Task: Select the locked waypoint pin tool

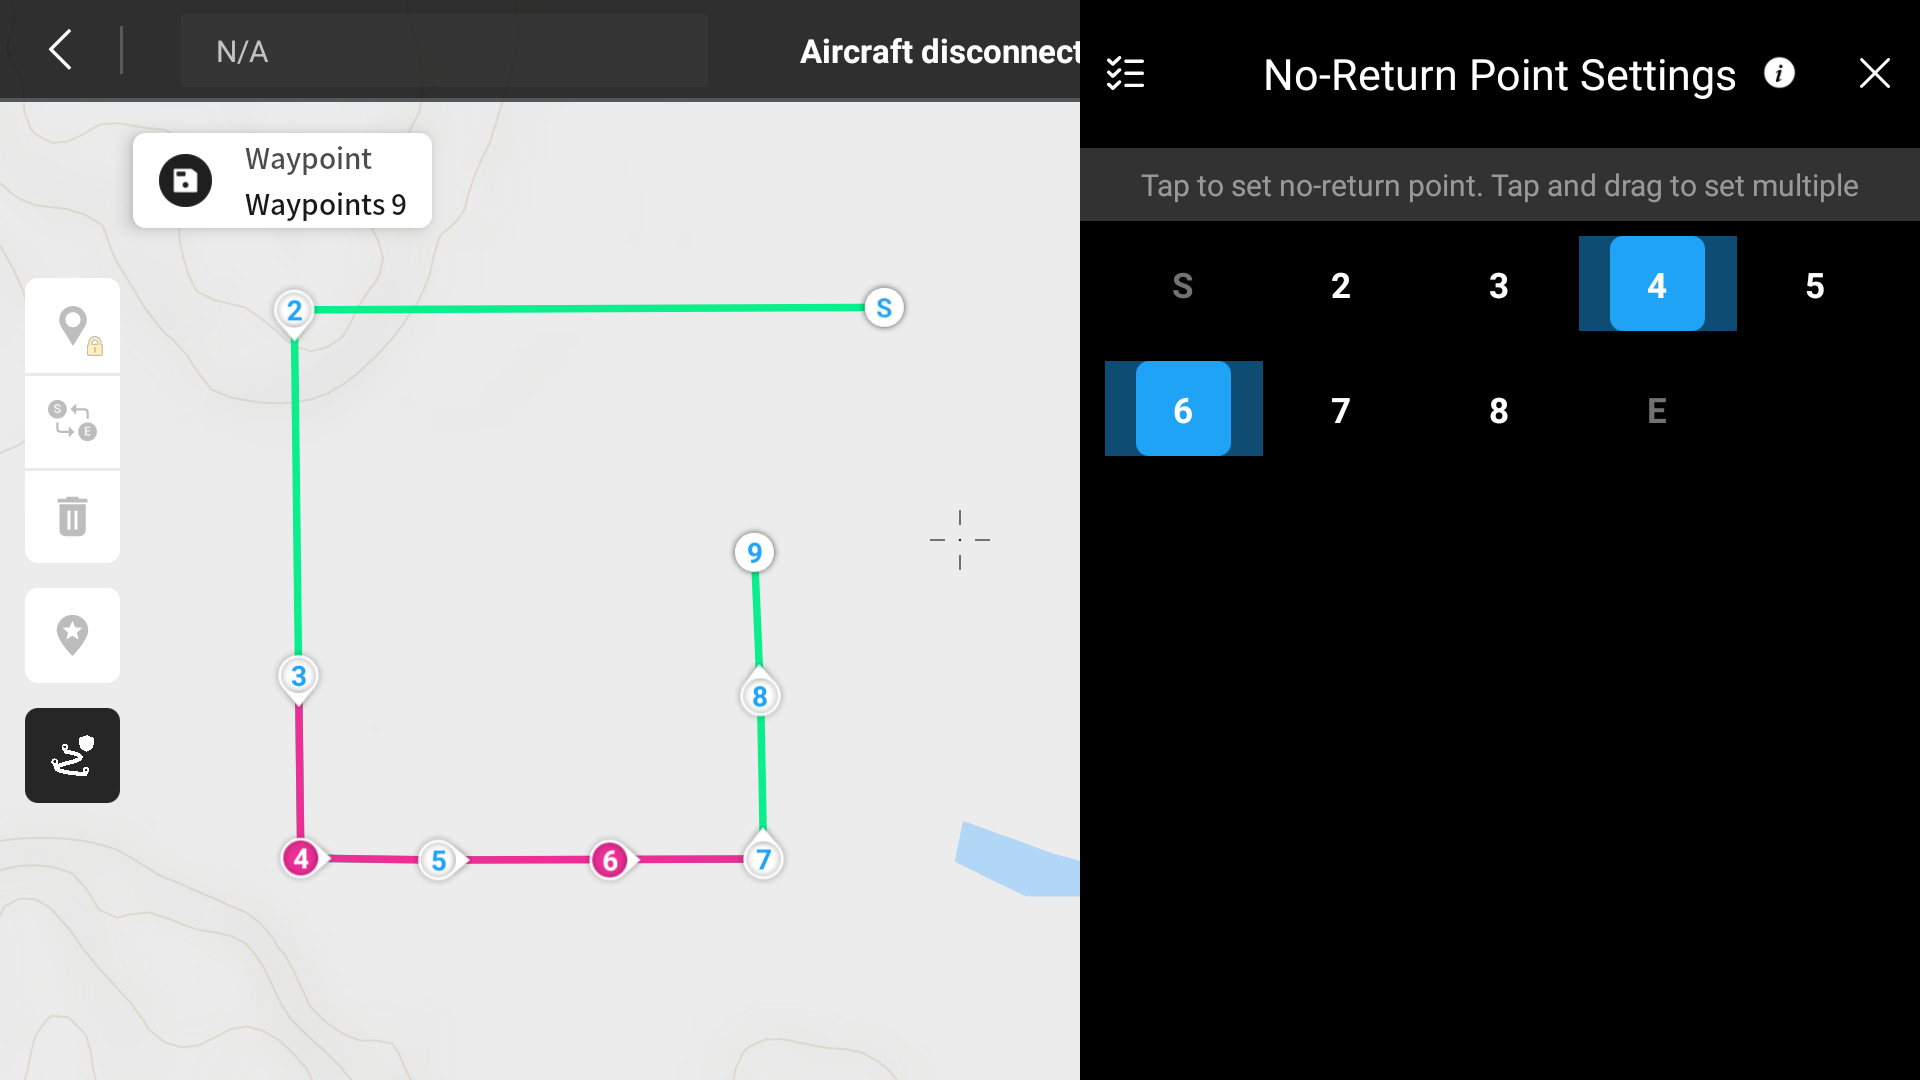Action: point(72,325)
